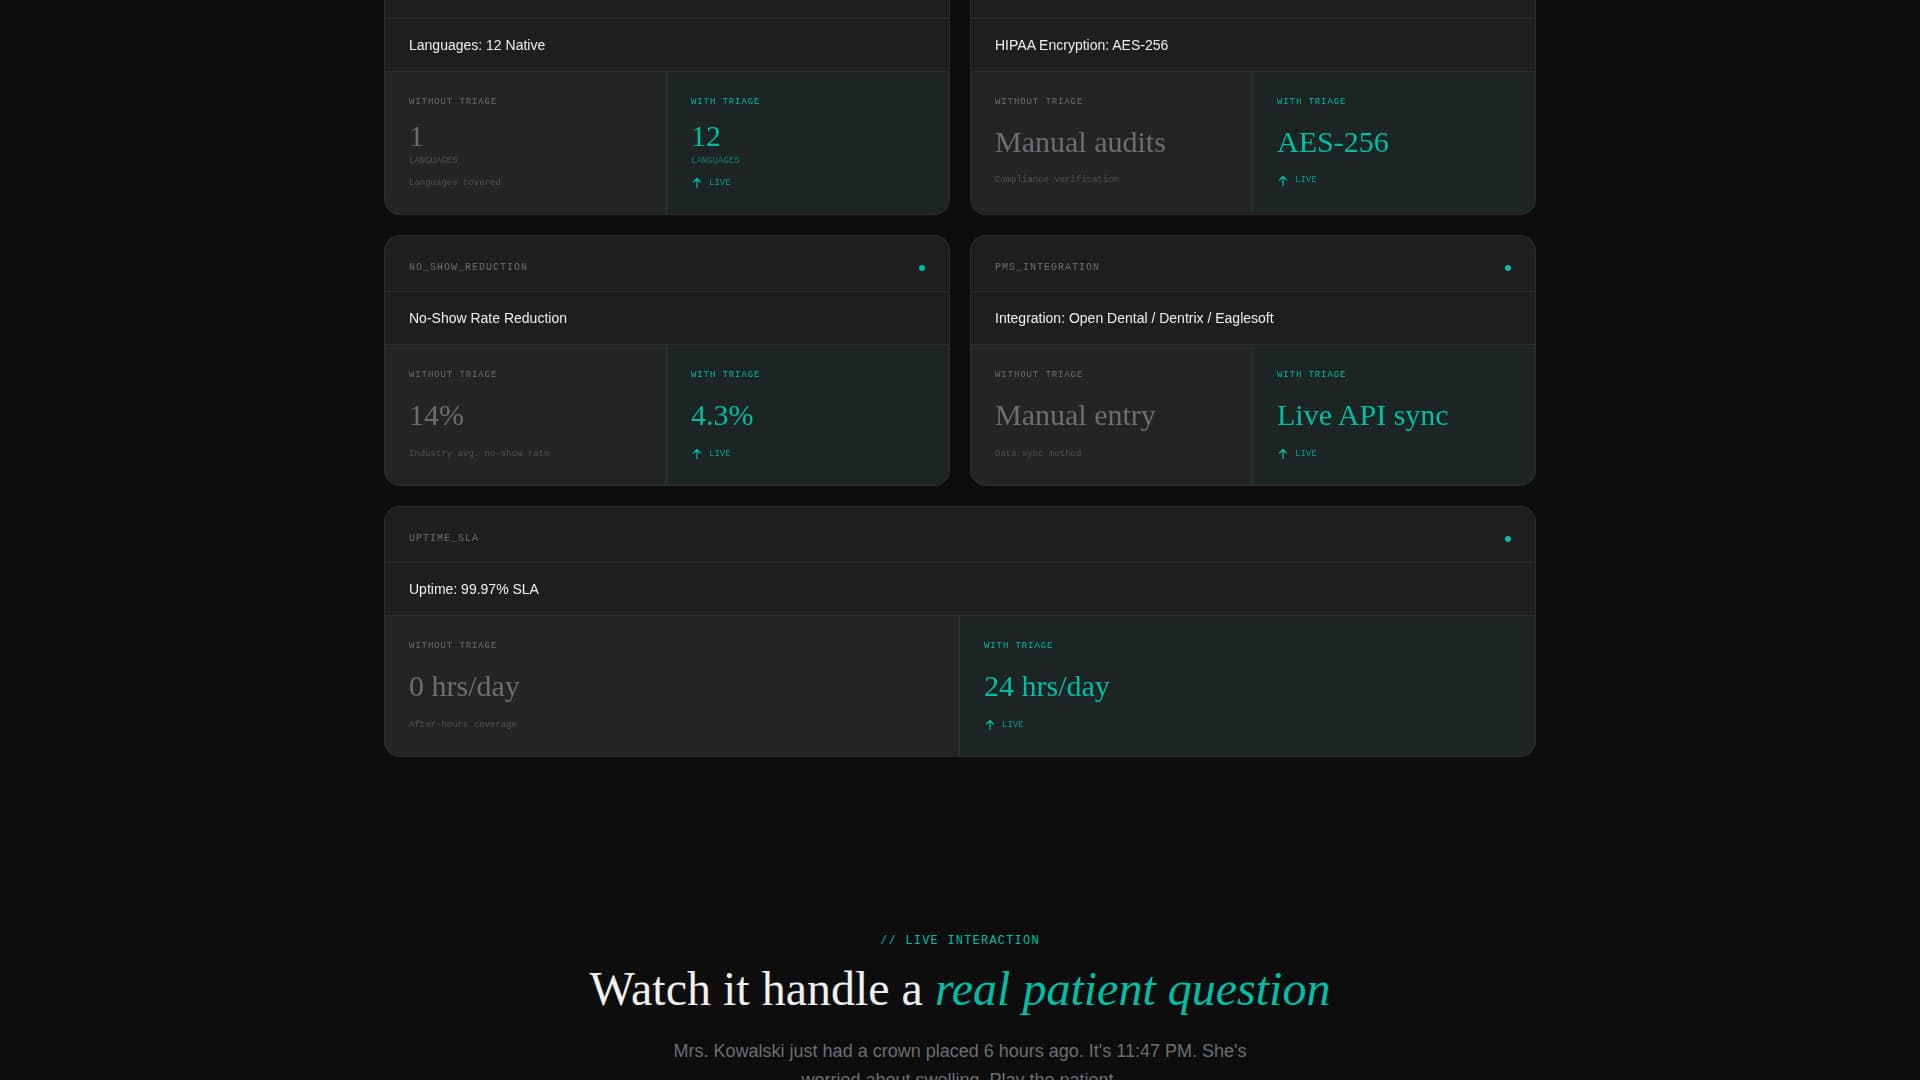Click the green 'AES-256' value

pyautogui.click(x=1332, y=142)
